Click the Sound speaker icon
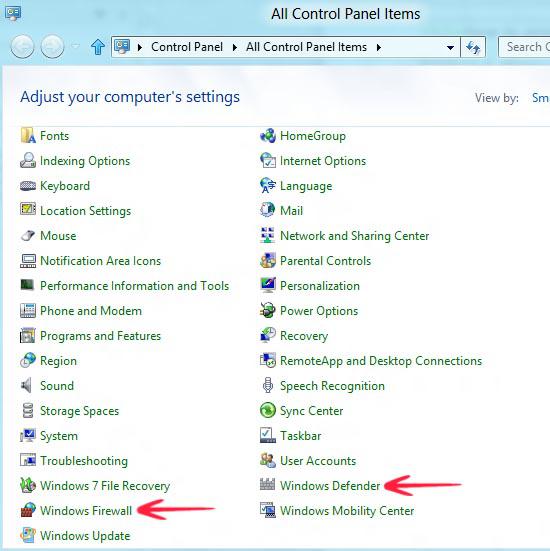Viewport: 550px width, 551px height. click(x=27, y=385)
